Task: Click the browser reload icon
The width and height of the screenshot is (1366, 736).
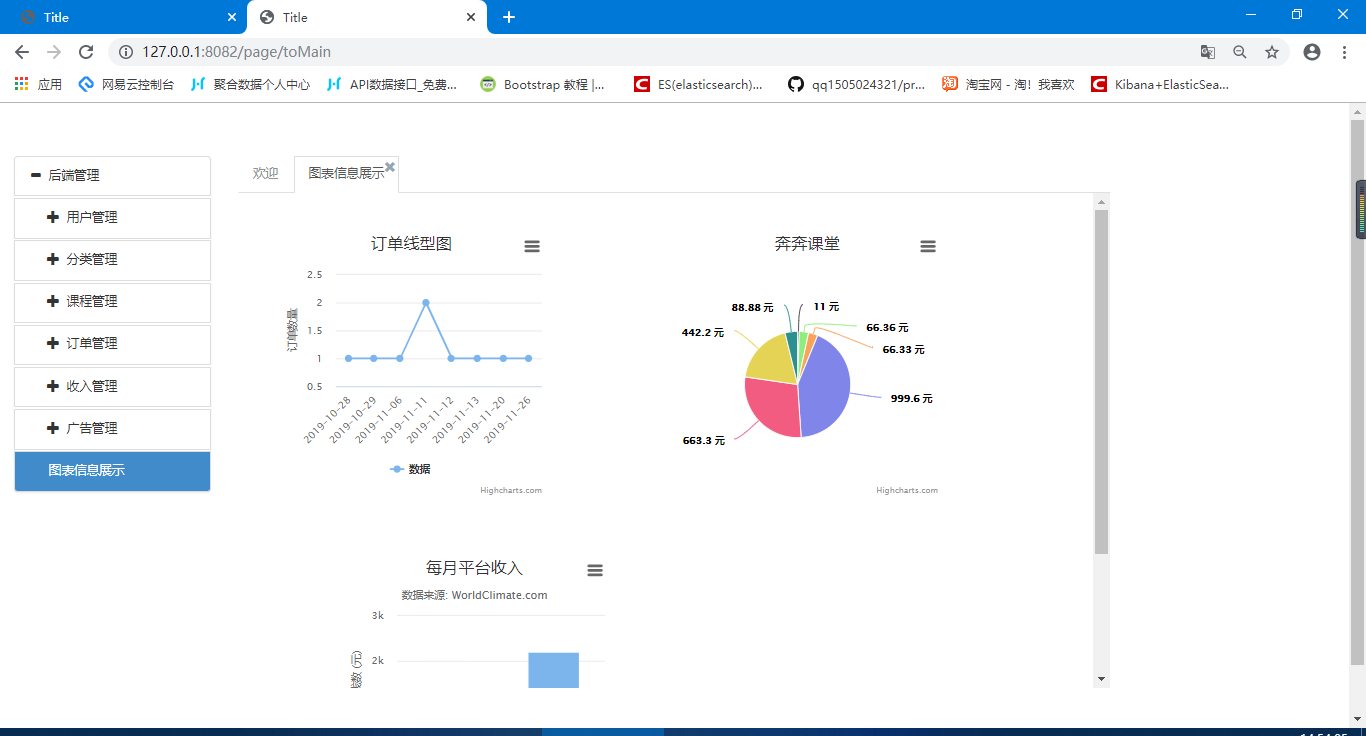Action: click(86, 52)
